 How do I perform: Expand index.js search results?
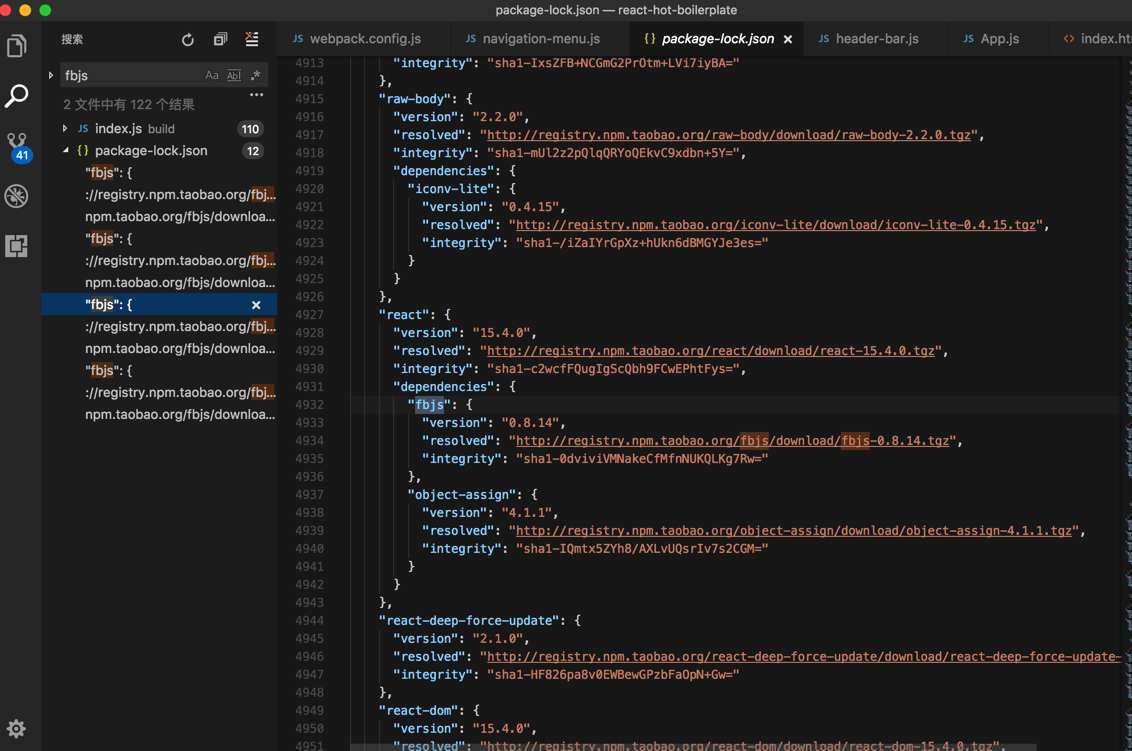(65, 129)
